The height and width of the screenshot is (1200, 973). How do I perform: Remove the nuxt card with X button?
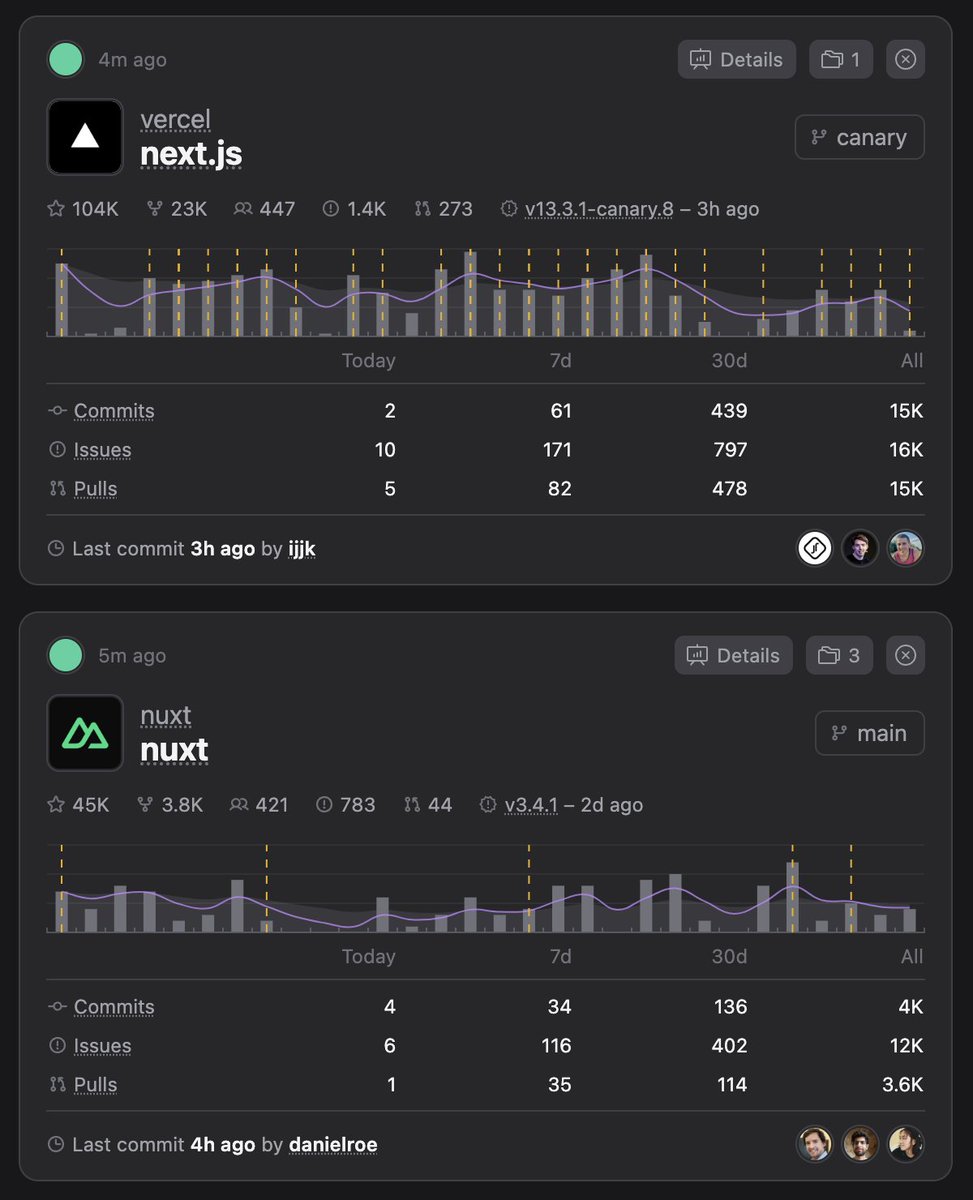905,655
